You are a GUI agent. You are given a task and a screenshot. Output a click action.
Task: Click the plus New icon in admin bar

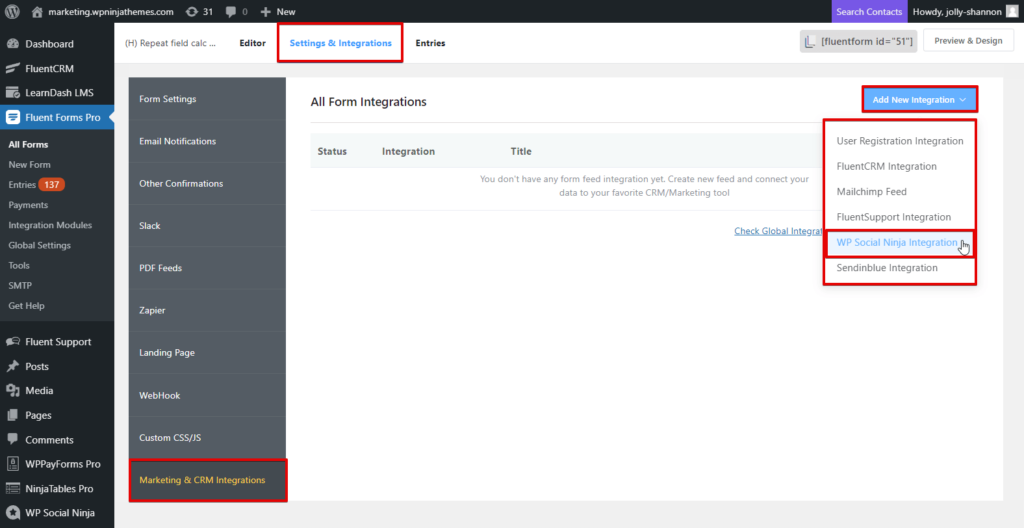coord(265,11)
